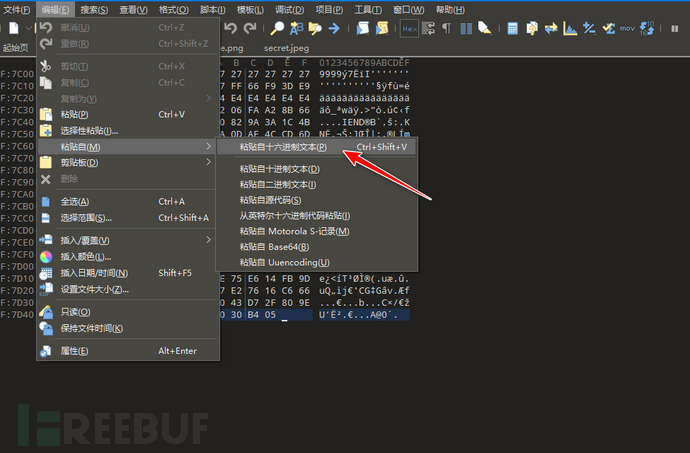Click the Undo toolbar icon
The image size is (690, 453).
tap(230, 29)
